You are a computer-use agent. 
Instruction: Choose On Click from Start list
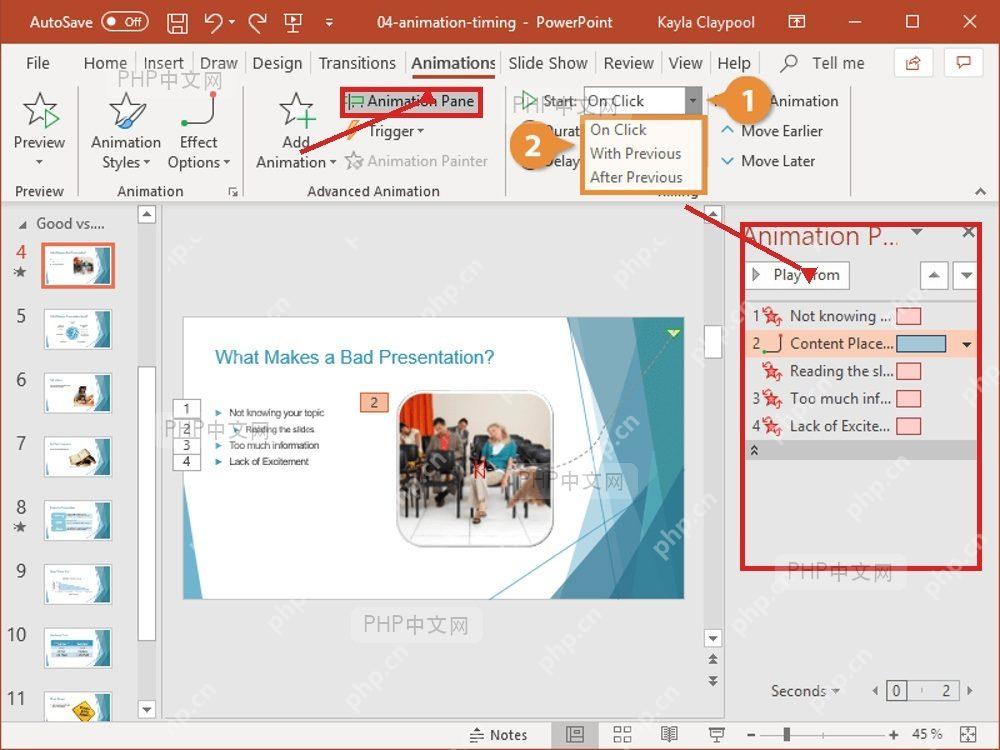[x=618, y=129]
